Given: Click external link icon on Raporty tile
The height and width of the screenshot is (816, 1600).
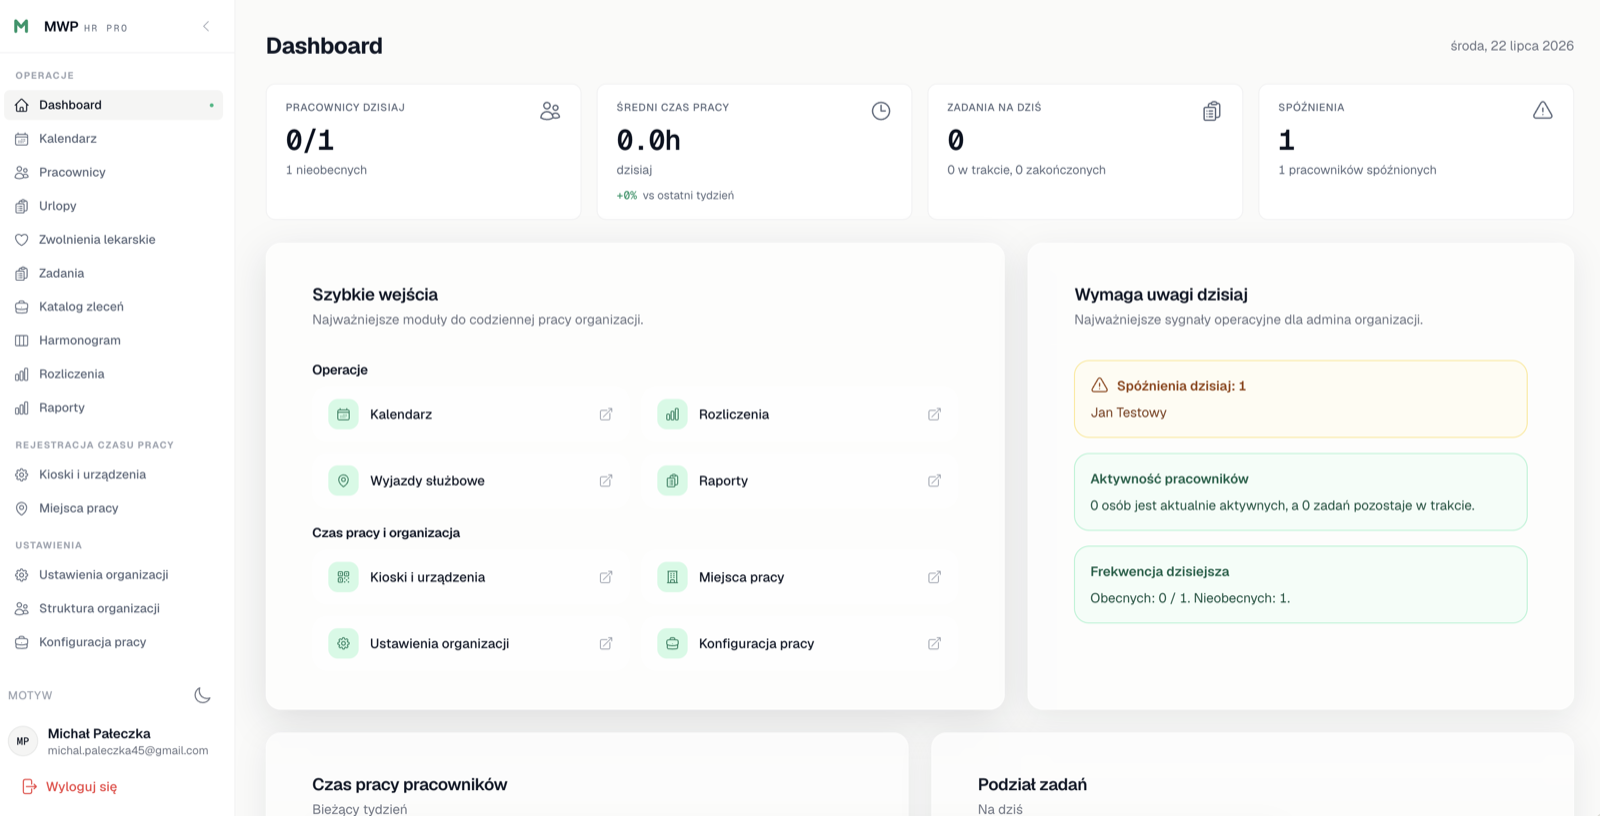Looking at the screenshot, I should (x=934, y=481).
